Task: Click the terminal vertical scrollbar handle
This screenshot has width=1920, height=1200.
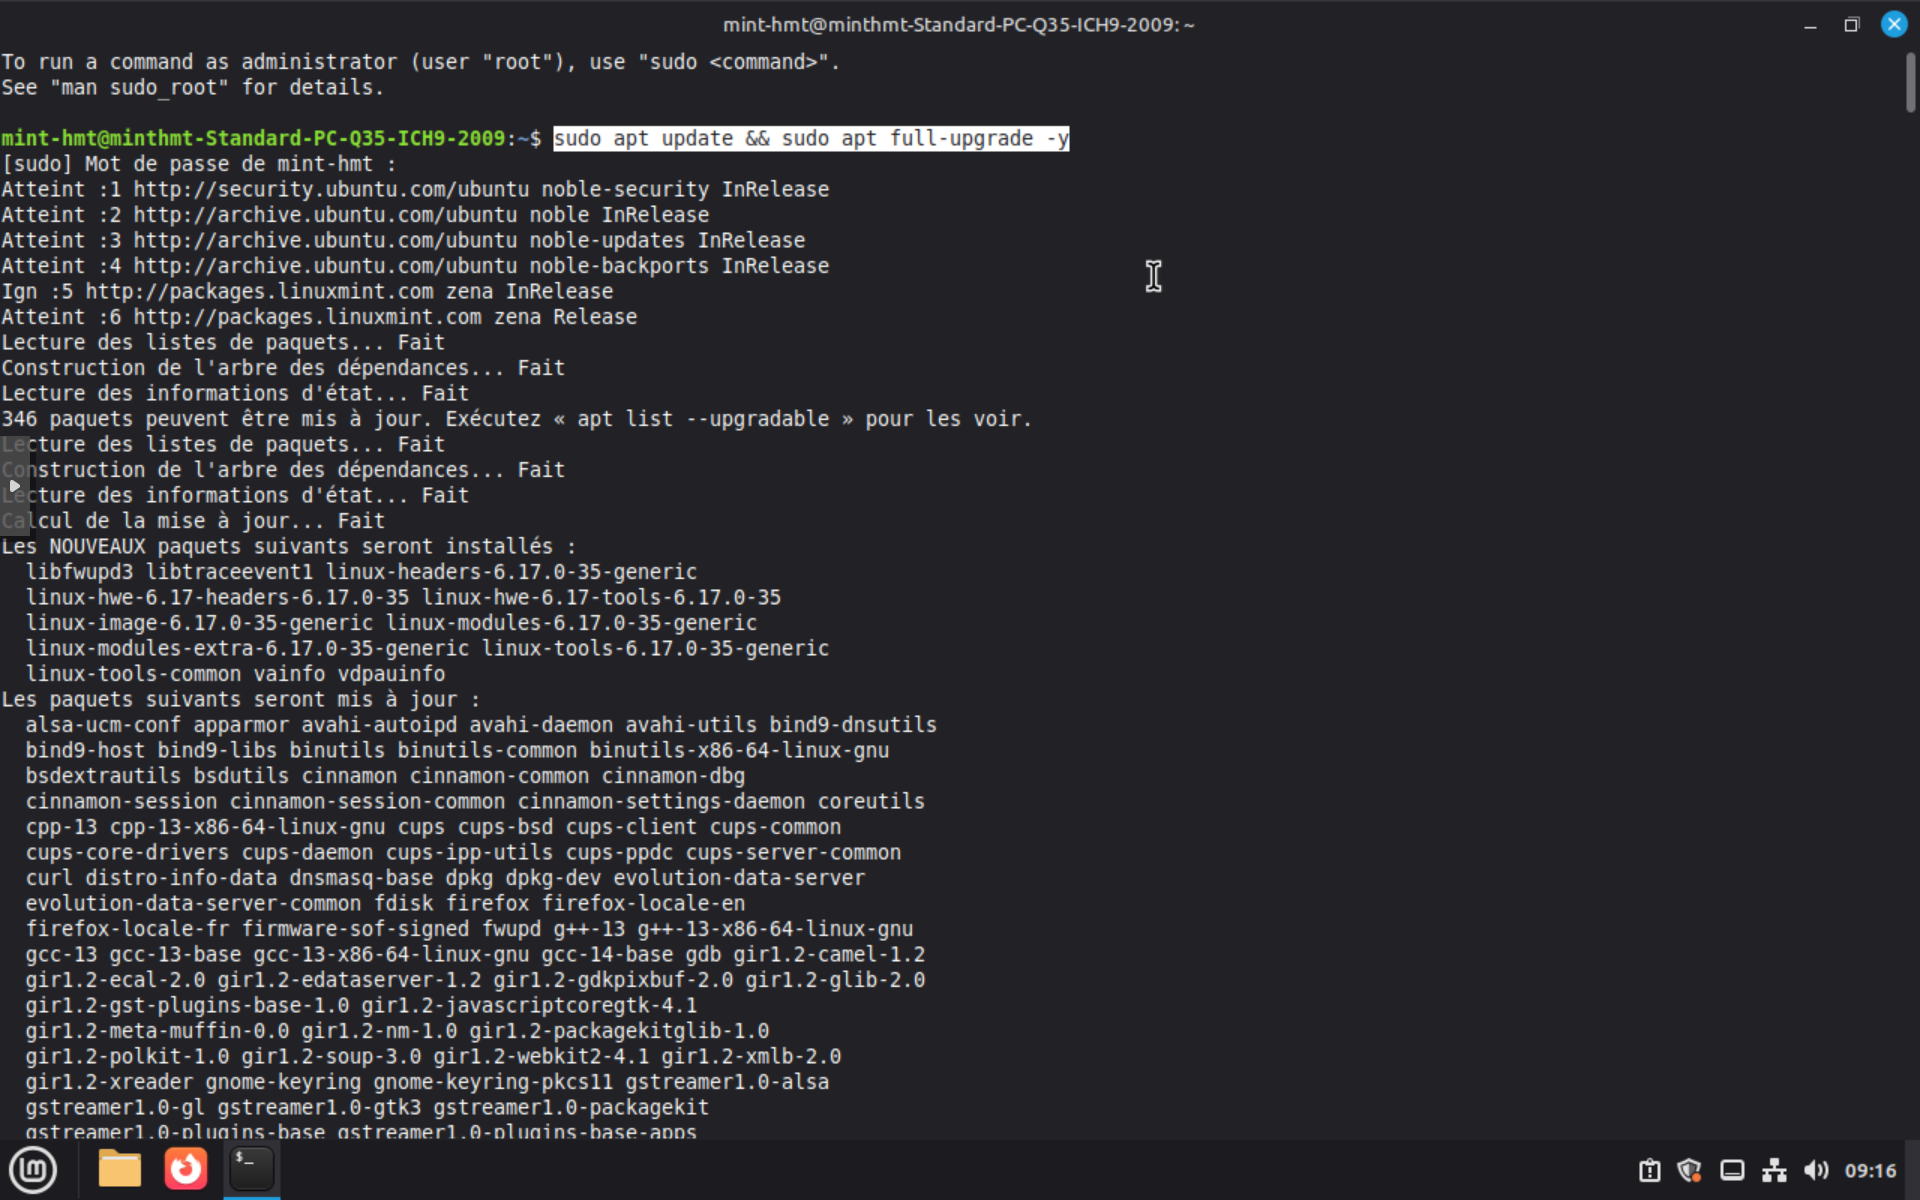Action: click(1910, 82)
